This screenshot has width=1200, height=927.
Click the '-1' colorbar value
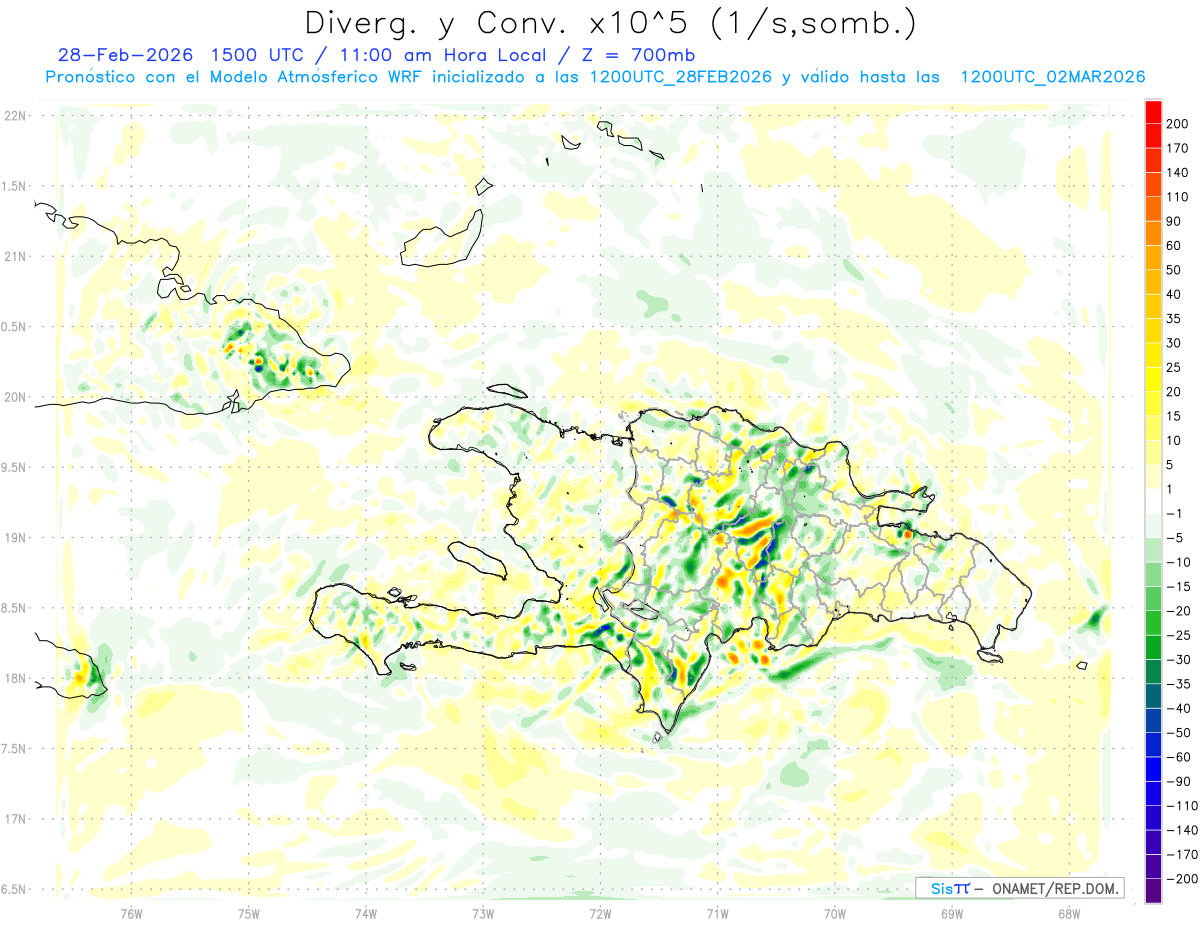(1173, 513)
